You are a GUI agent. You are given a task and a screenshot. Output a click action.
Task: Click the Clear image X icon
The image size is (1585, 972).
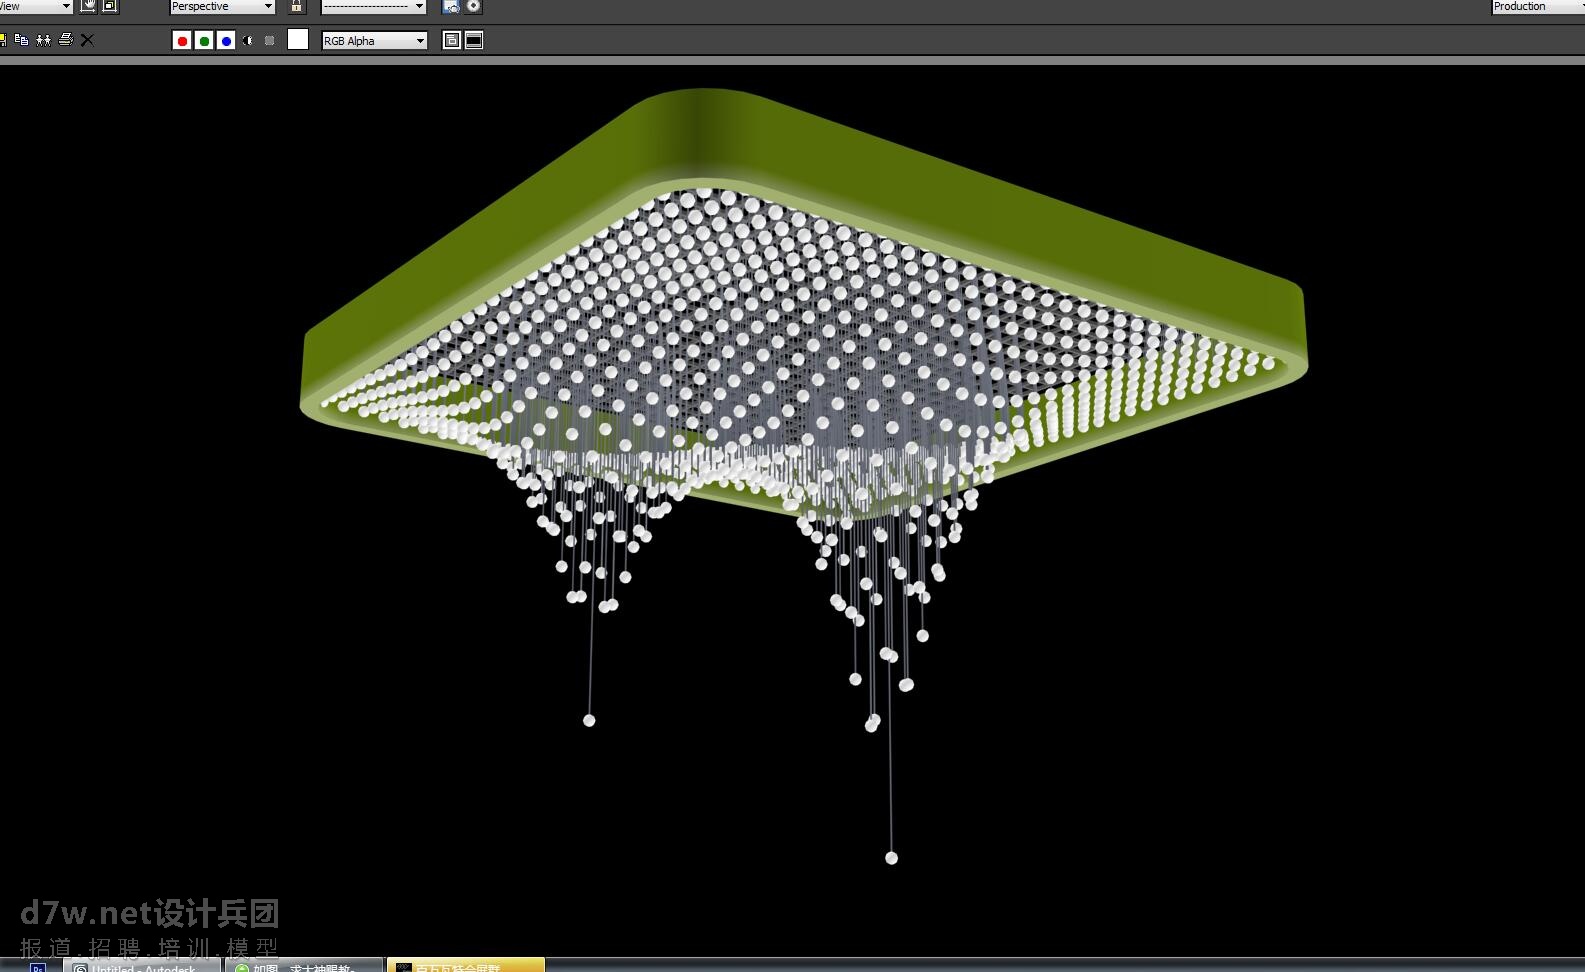(x=87, y=40)
